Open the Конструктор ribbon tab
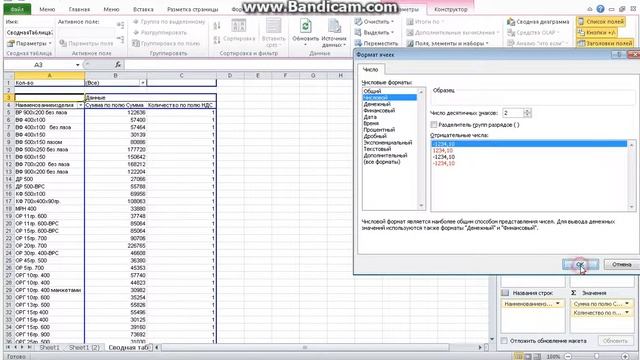 (x=451, y=9)
